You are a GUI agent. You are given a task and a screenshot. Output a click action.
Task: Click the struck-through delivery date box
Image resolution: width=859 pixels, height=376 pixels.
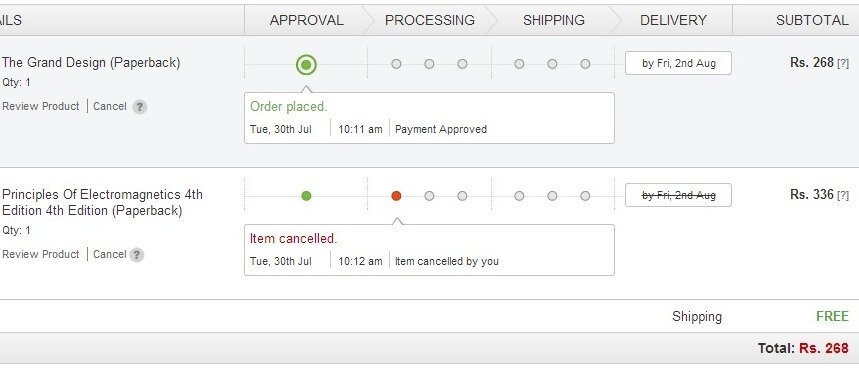(x=678, y=195)
